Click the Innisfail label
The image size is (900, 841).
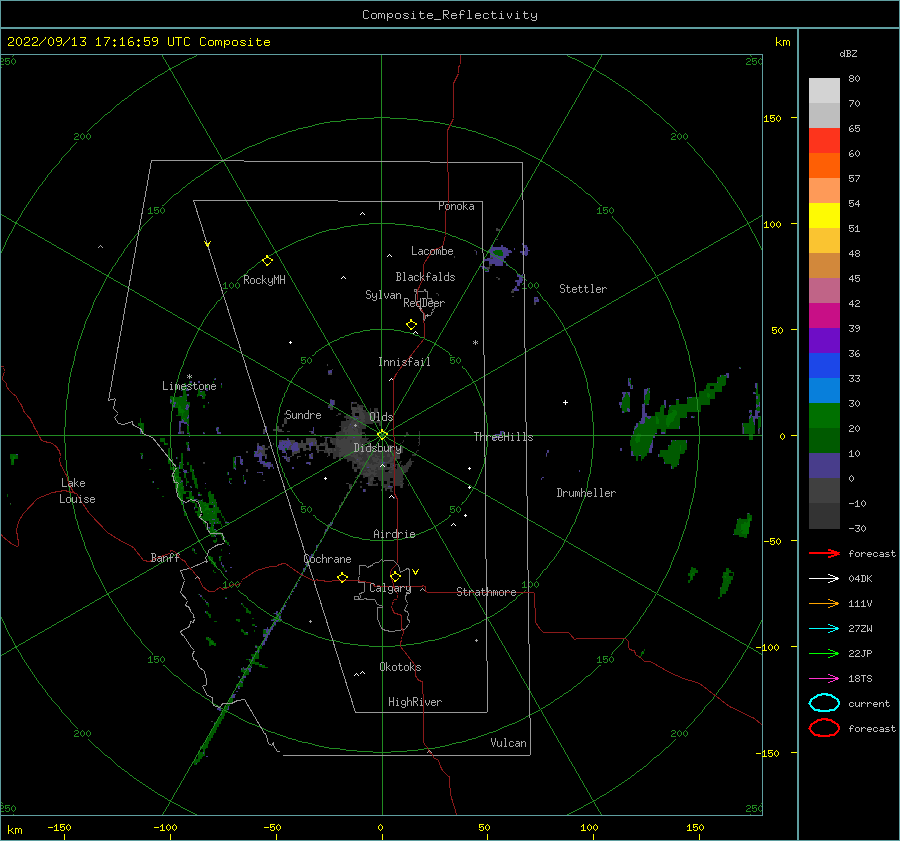[404, 362]
